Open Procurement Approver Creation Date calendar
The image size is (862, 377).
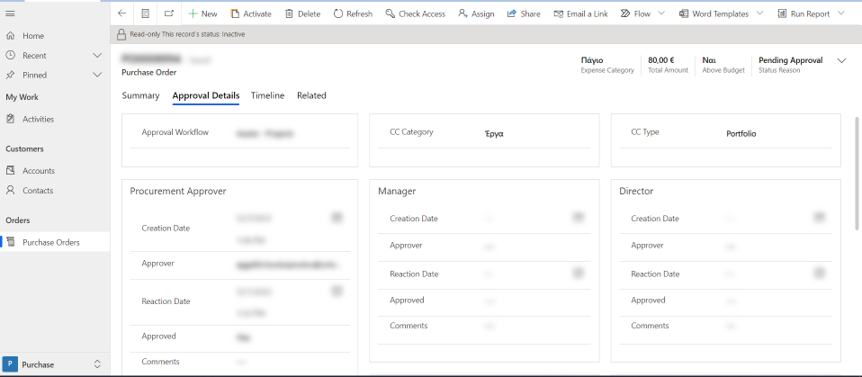(x=336, y=218)
